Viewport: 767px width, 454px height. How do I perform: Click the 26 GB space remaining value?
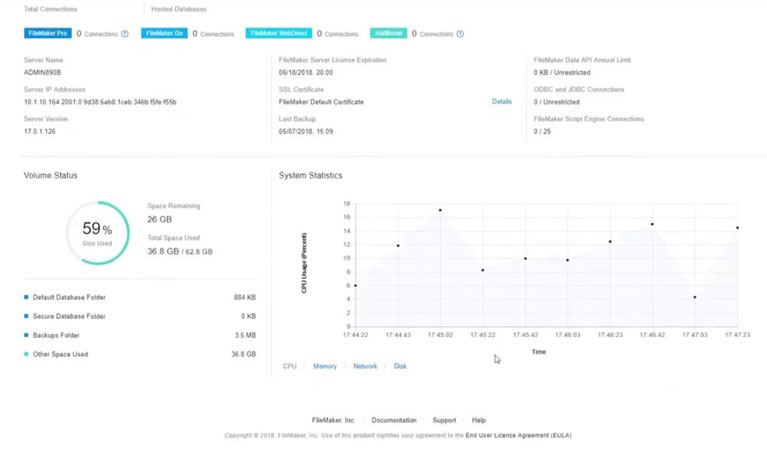(159, 219)
